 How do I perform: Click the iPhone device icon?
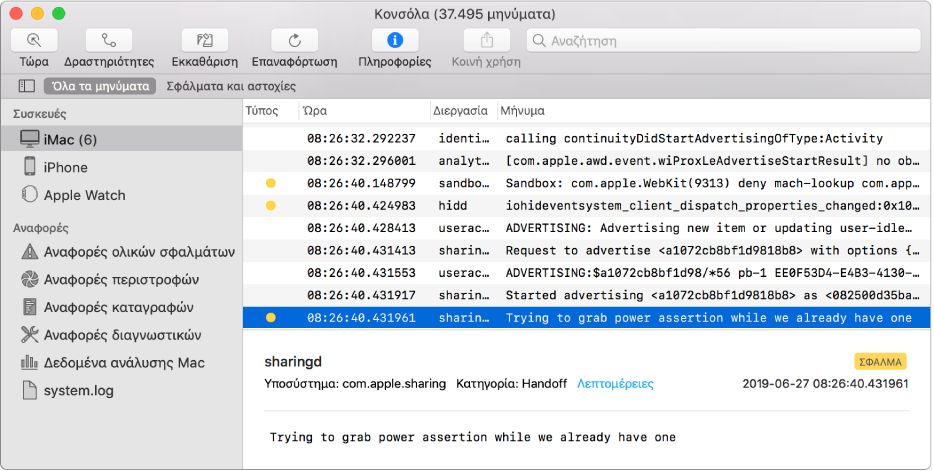pyautogui.click(x=29, y=166)
